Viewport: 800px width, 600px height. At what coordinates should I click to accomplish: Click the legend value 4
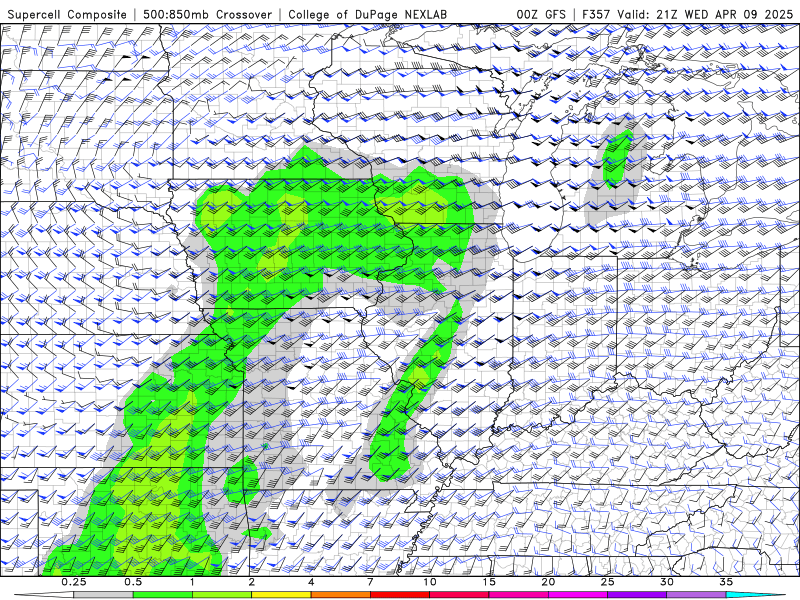(311, 582)
